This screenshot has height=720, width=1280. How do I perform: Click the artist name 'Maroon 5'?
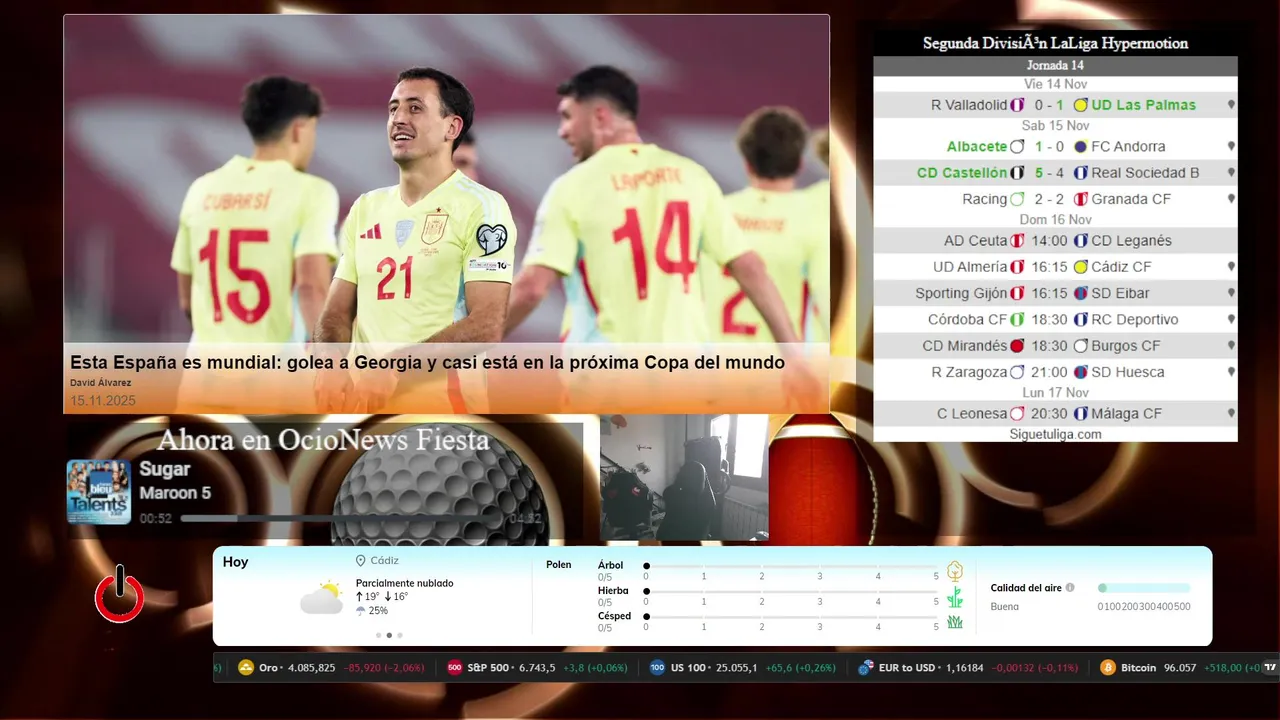(175, 493)
